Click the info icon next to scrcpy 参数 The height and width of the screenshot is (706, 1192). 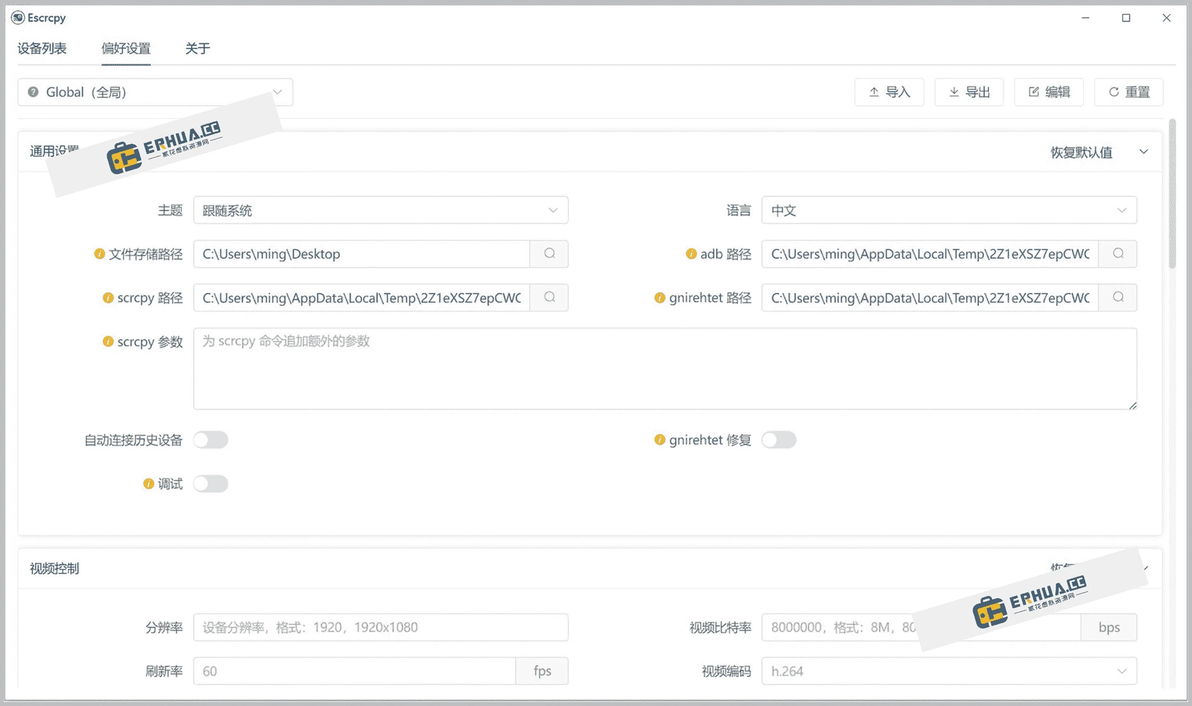[108, 342]
